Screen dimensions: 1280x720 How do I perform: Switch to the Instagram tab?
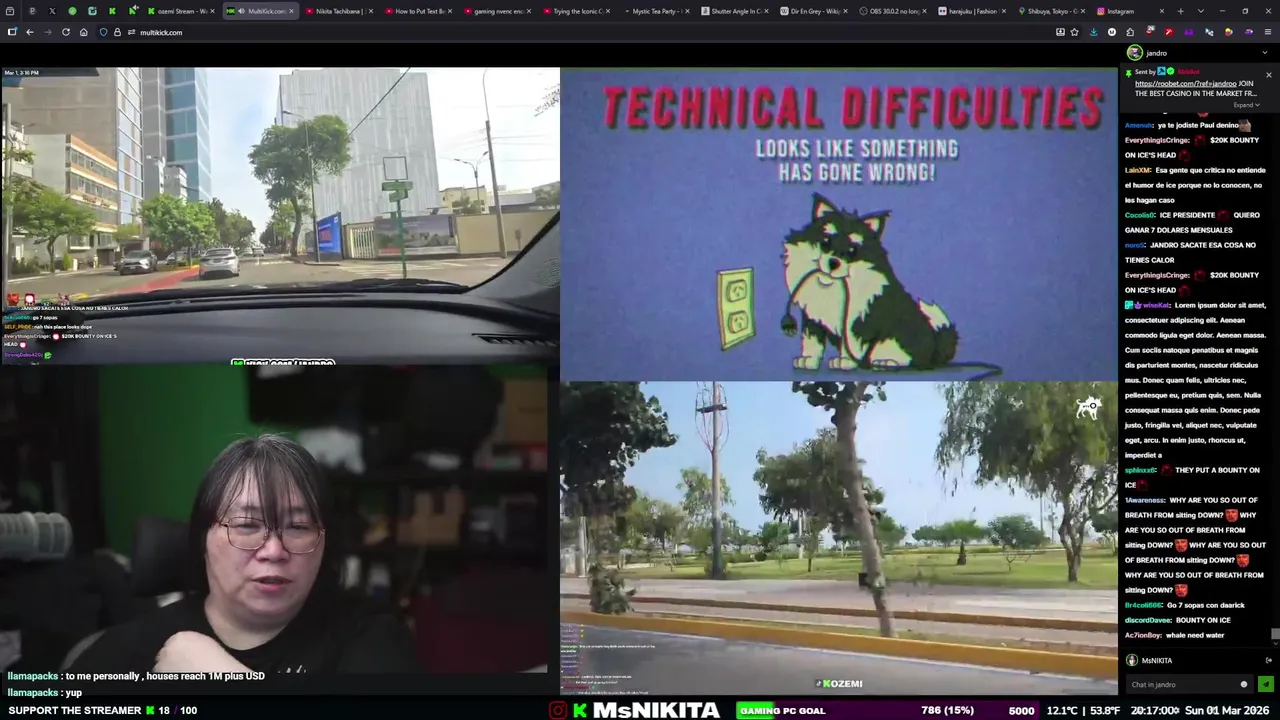[x=1129, y=11]
